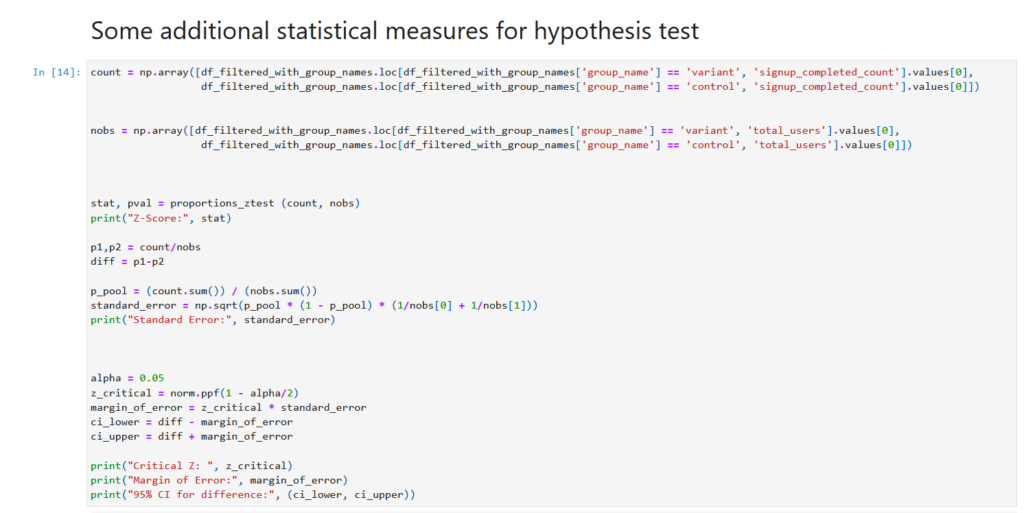Click the 'alpha = 0.05' line
Image resolution: width=1024 pixels, height=513 pixels.
pyautogui.click(x=127, y=378)
